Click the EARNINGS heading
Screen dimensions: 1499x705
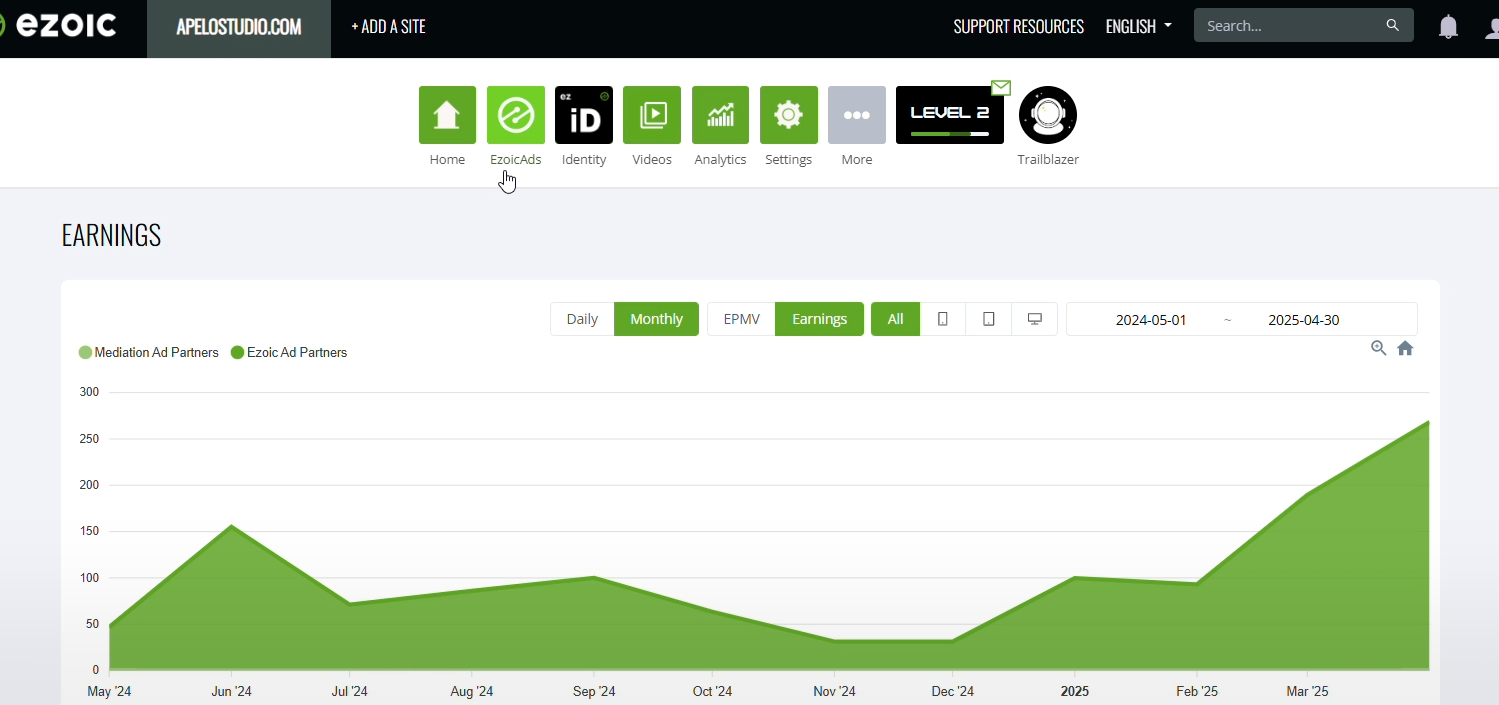[111, 236]
